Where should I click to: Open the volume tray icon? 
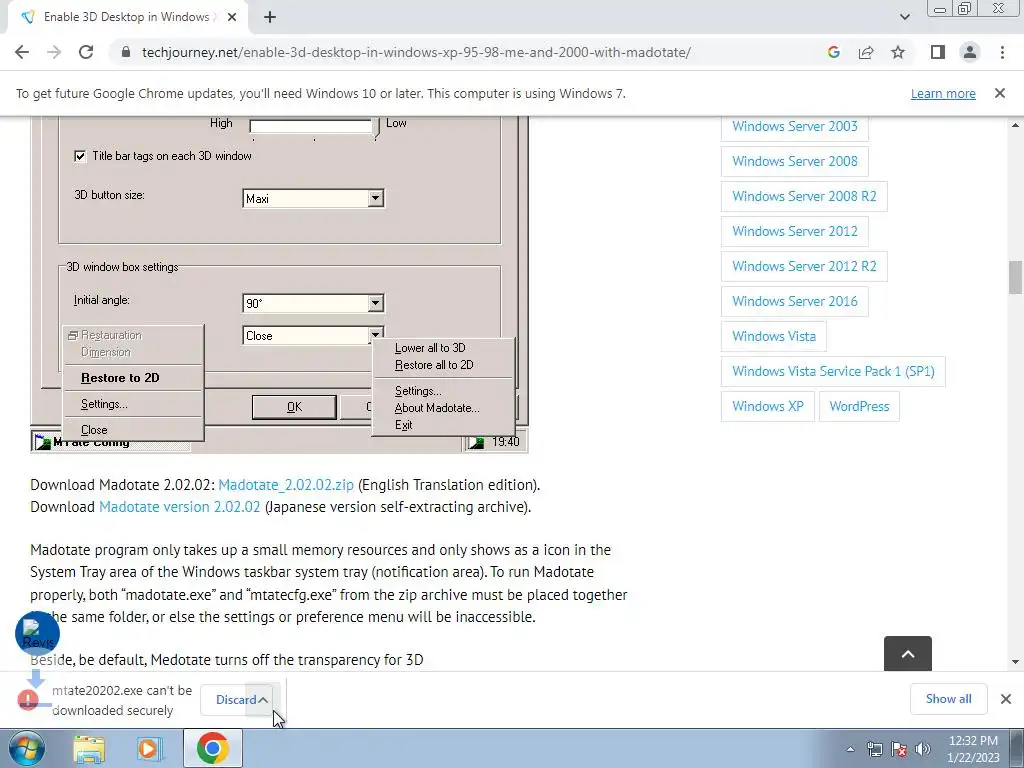[x=922, y=749]
